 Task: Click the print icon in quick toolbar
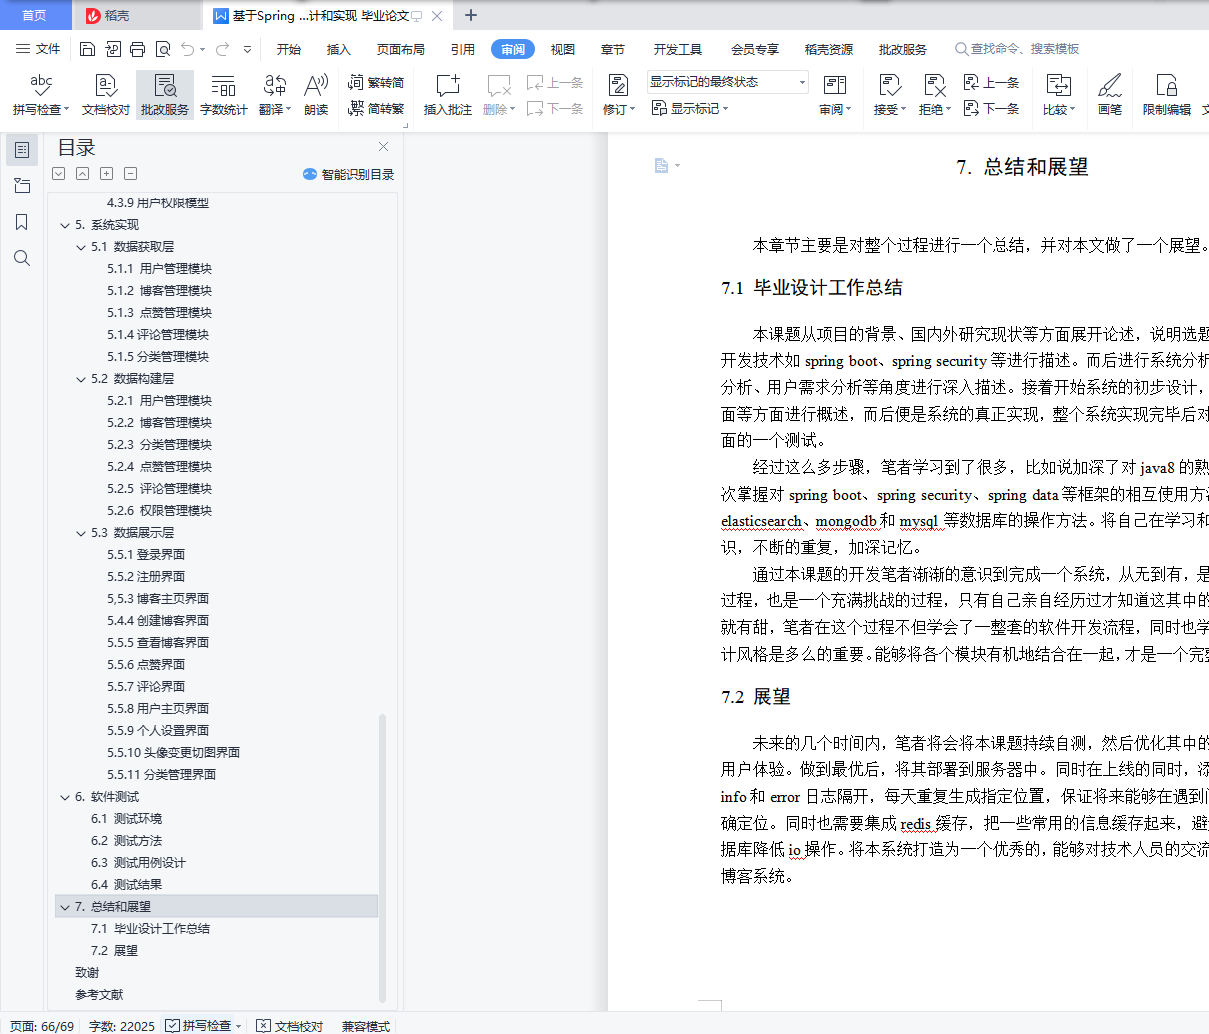point(137,49)
